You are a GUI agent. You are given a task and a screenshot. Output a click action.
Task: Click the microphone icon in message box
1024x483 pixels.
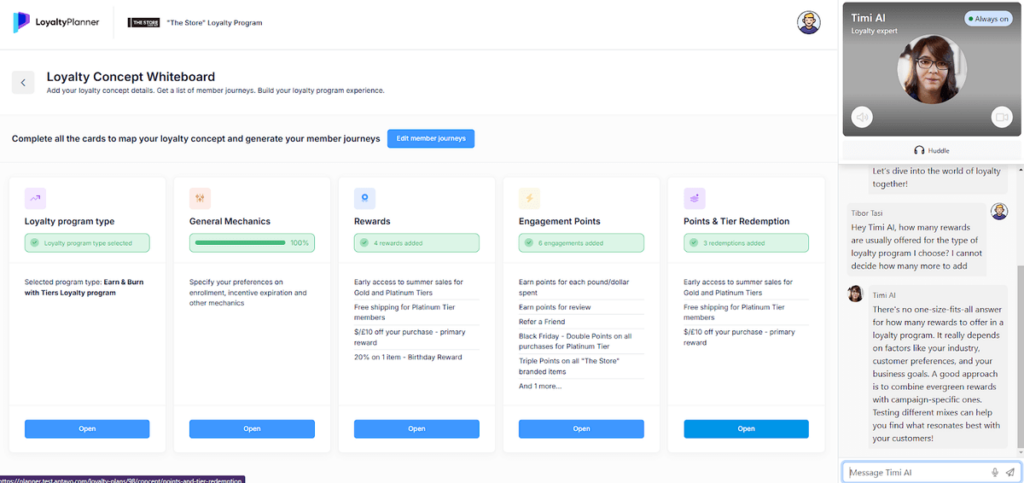tap(995, 472)
